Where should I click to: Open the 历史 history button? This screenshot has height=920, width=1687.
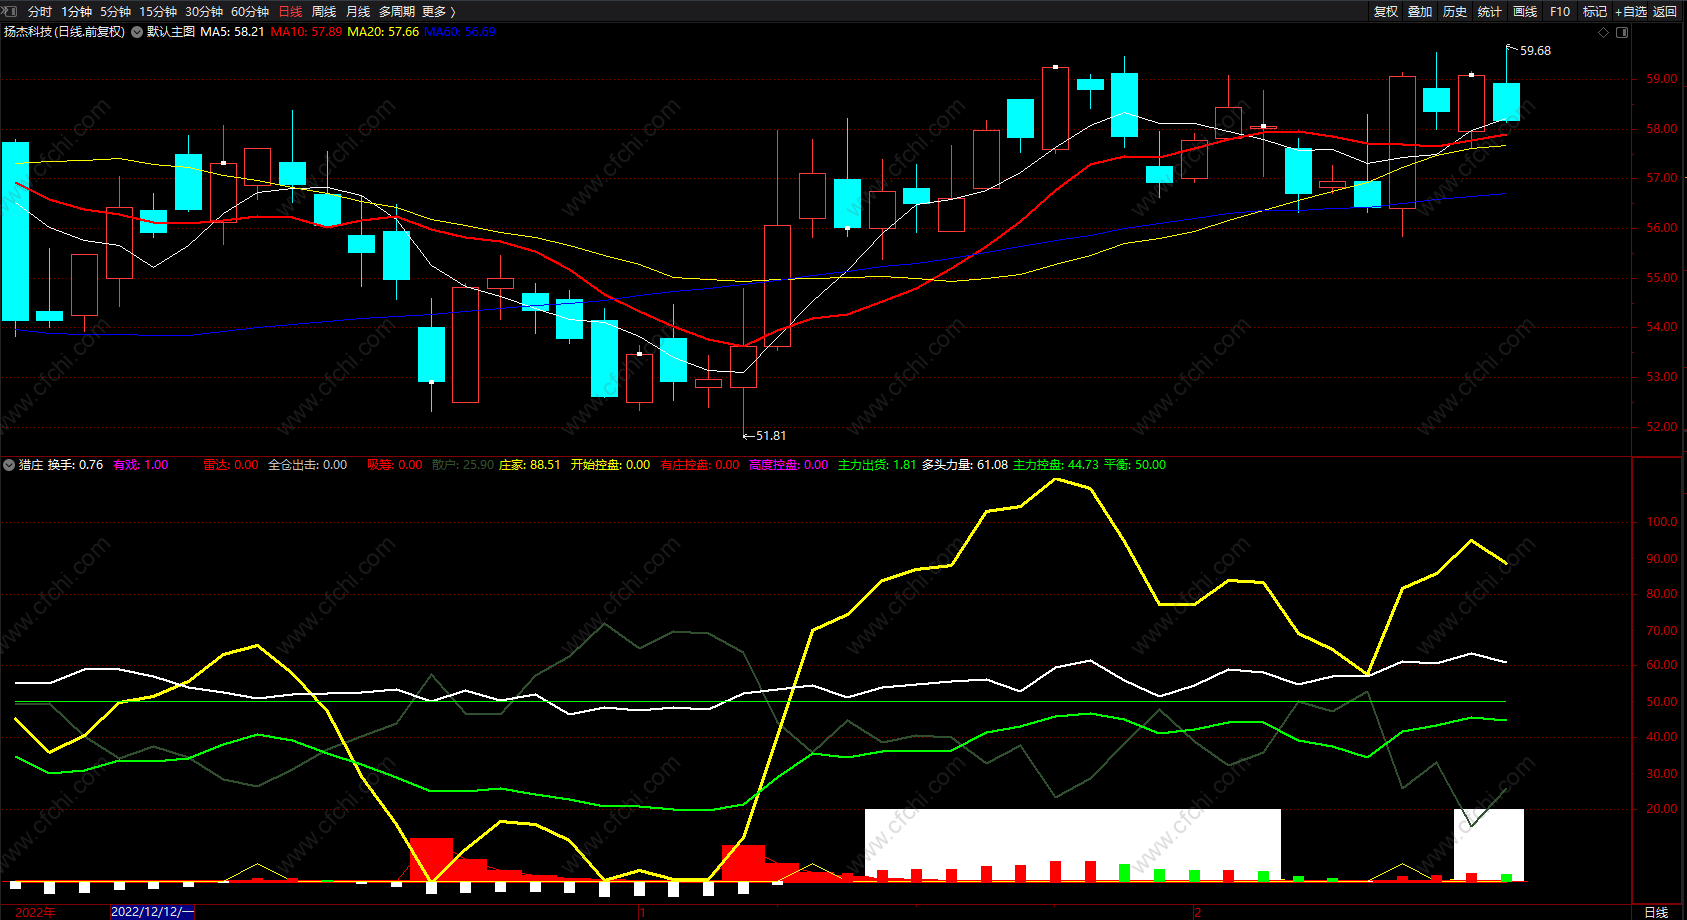(x=1455, y=11)
